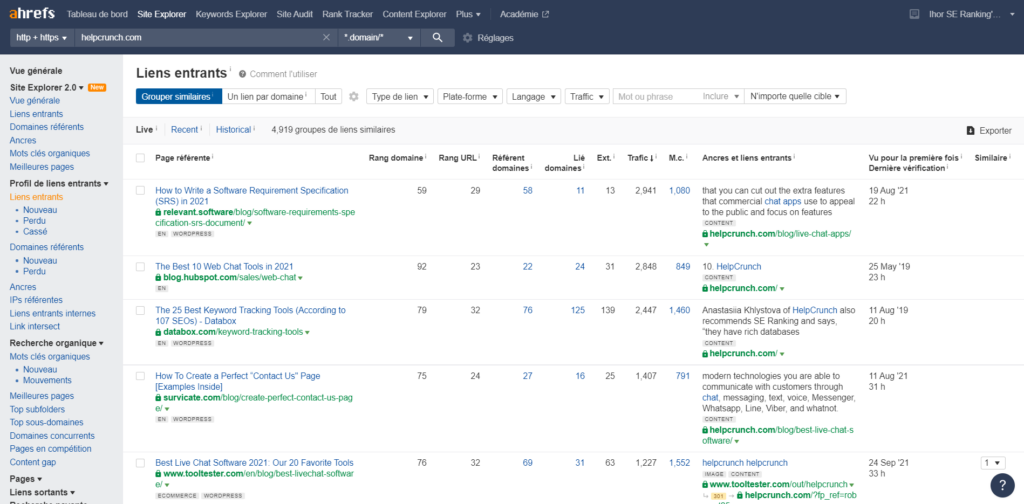
Task: Click the filter settings gear icon
Action: (x=354, y=97)
